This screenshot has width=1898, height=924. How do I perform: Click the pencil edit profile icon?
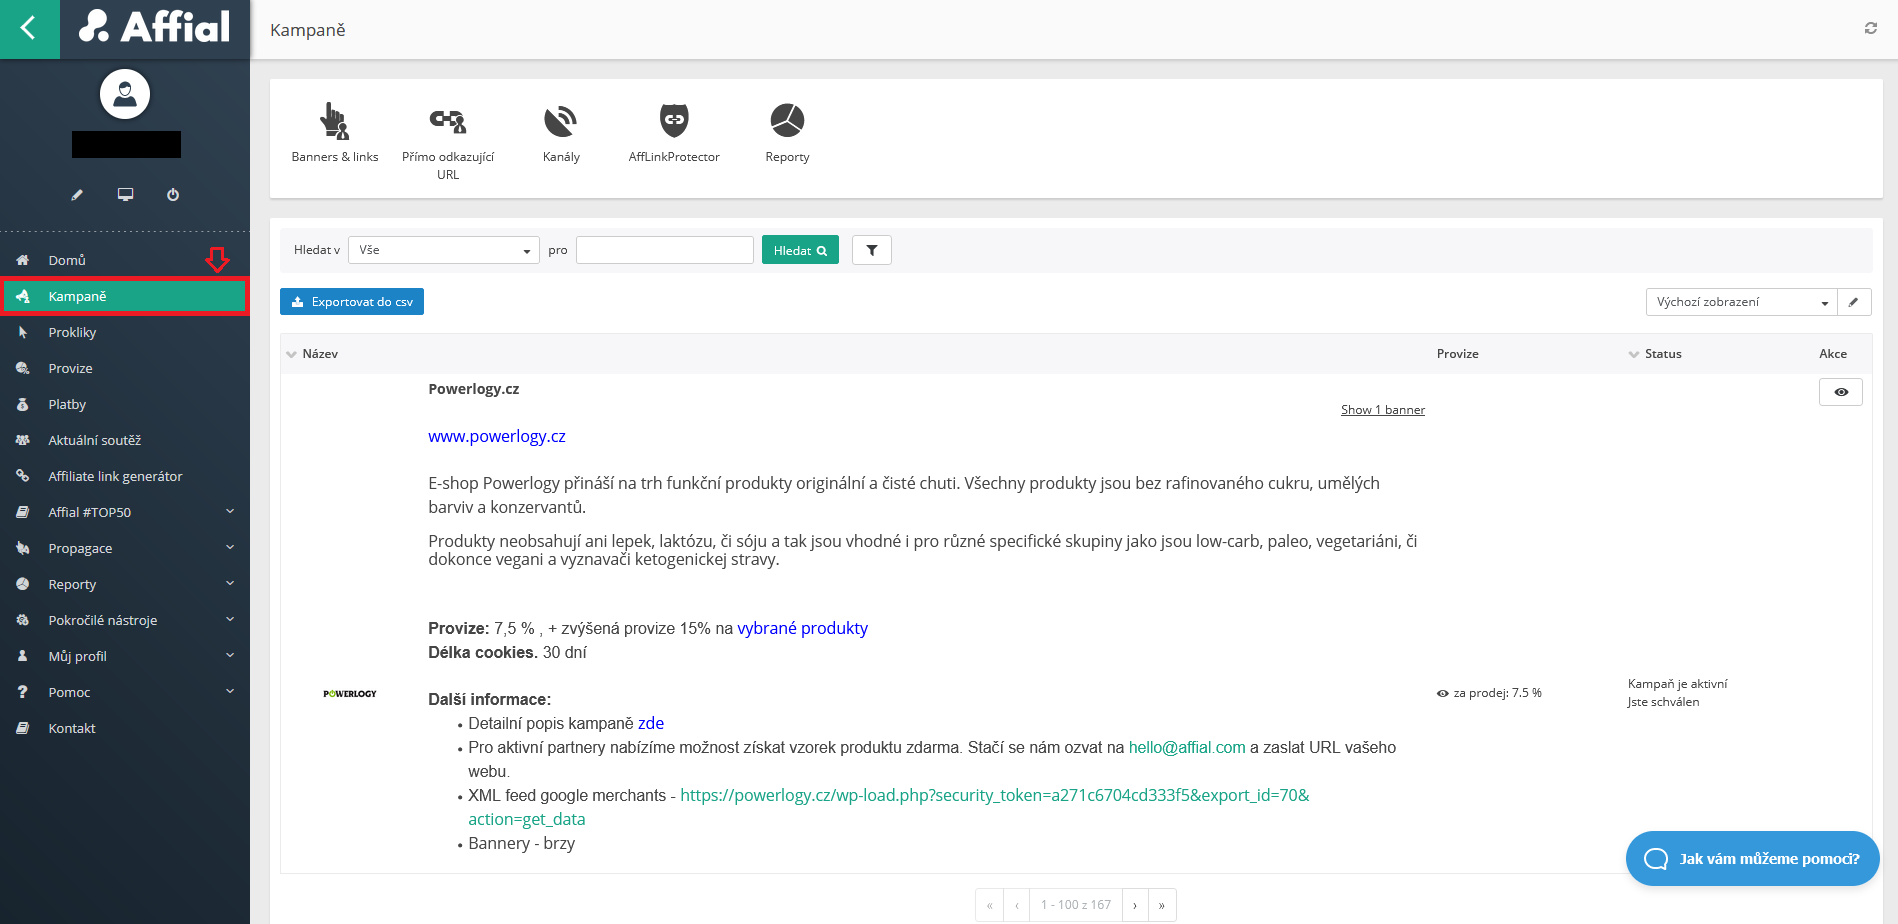point(77,195)
